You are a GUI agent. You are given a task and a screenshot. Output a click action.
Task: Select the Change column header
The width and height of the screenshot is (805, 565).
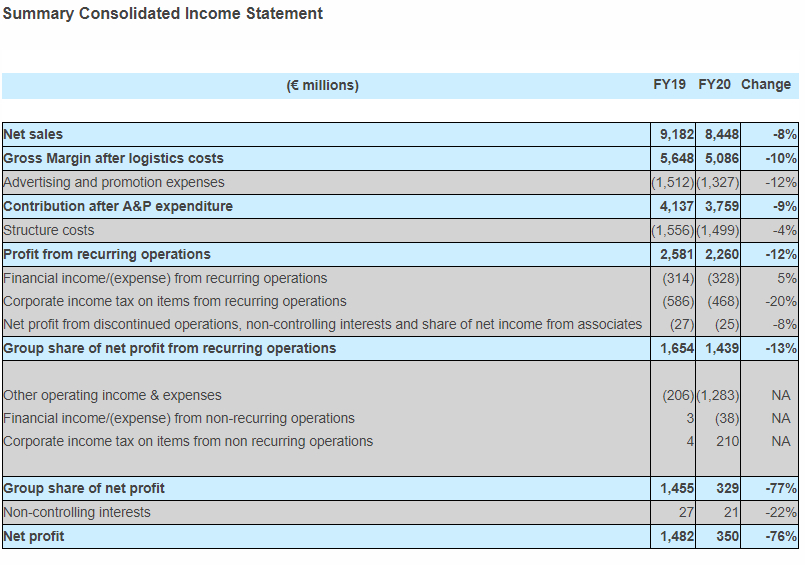[766, 85]
